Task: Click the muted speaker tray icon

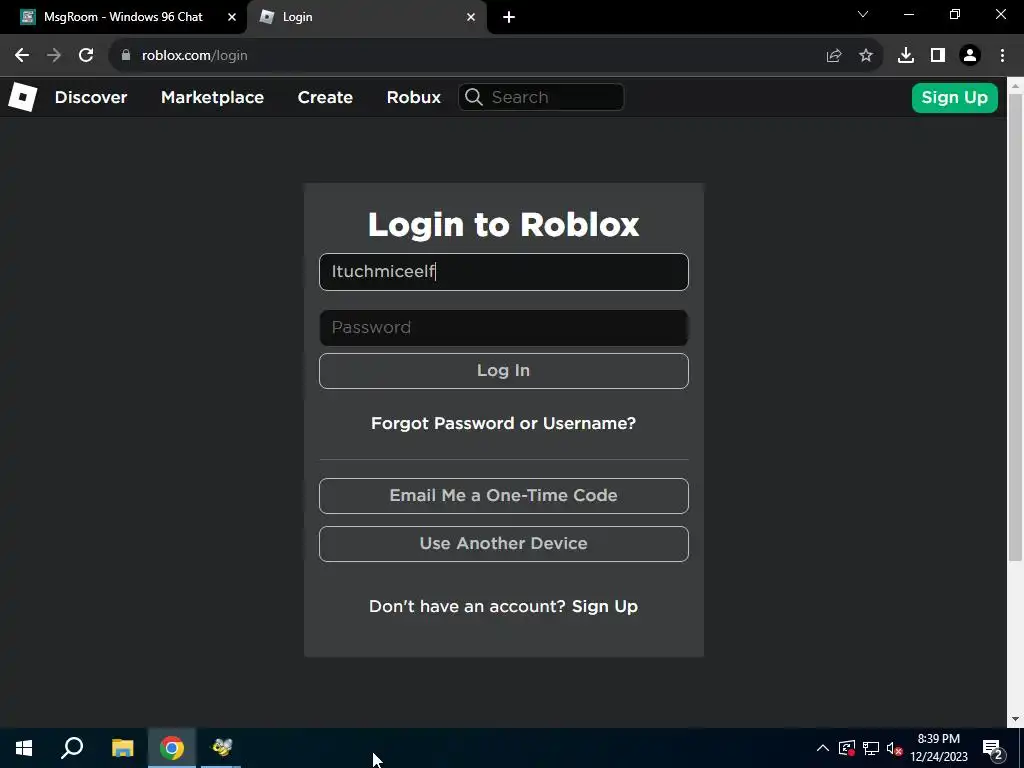Action: click(894, 748)
